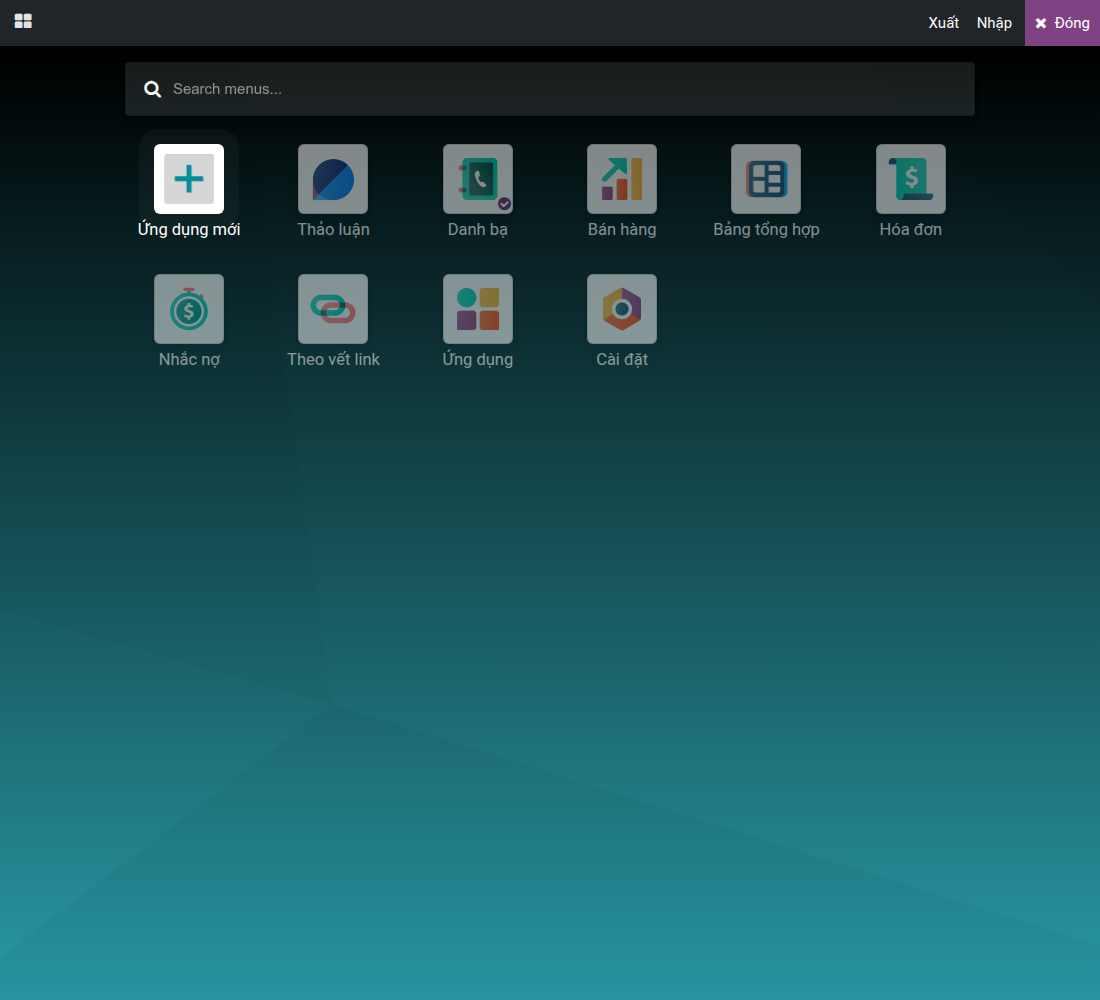Open the Thảo luận app icon

[333, 179]
